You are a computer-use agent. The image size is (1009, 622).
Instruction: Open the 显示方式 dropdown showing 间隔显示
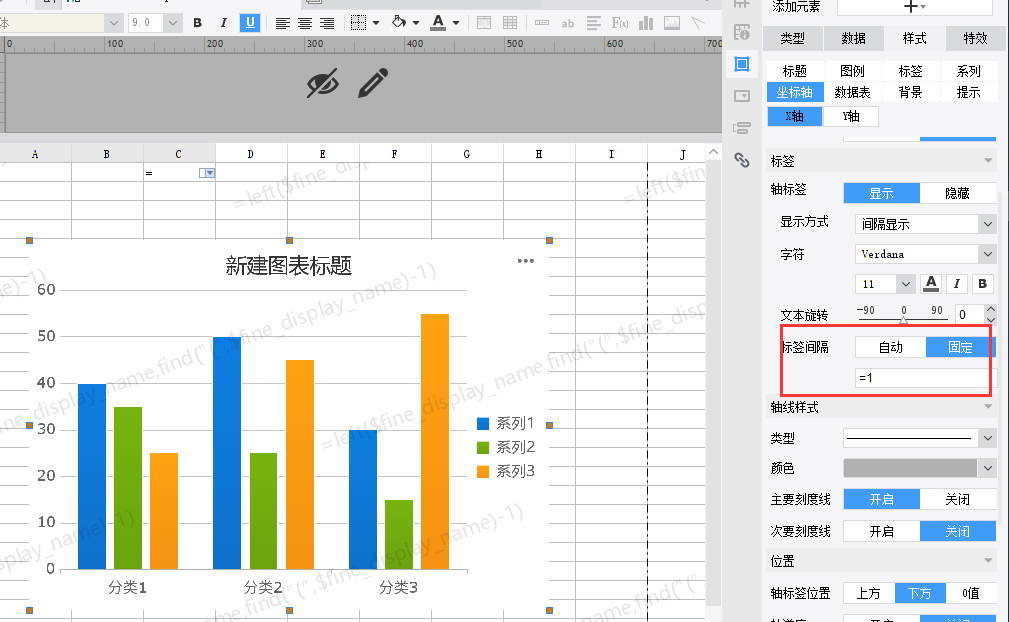point(926,224)
